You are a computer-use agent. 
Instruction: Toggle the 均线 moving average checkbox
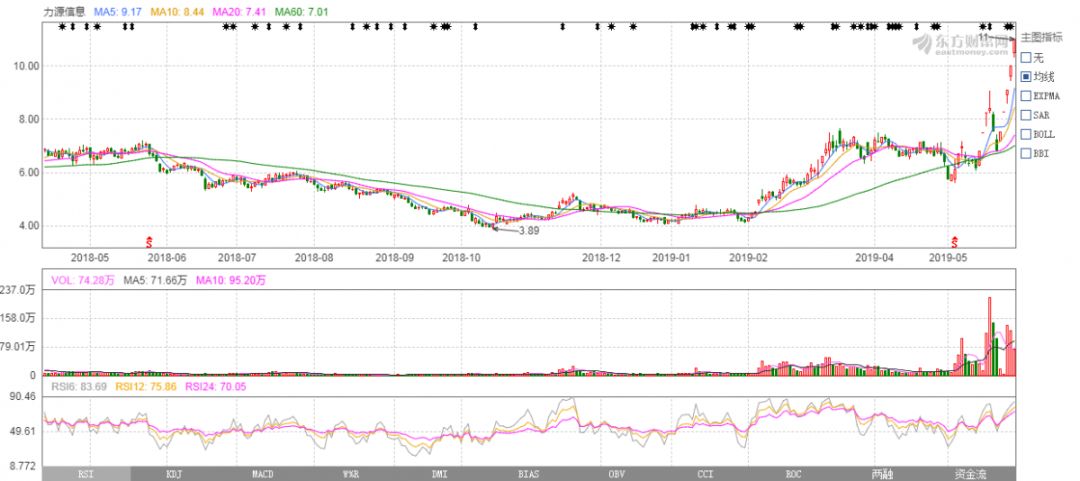point(1026,77)
